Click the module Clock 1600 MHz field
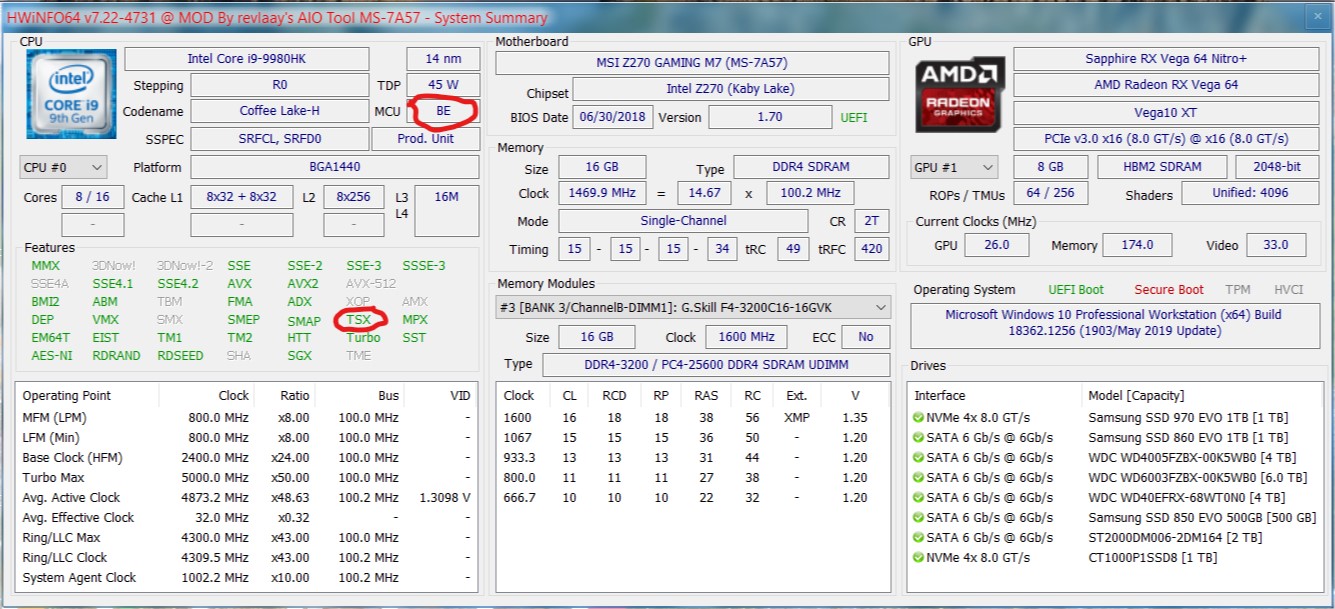Image resolution: width=1335 pixels, height=609 pixels. click(x=746, y=337)
